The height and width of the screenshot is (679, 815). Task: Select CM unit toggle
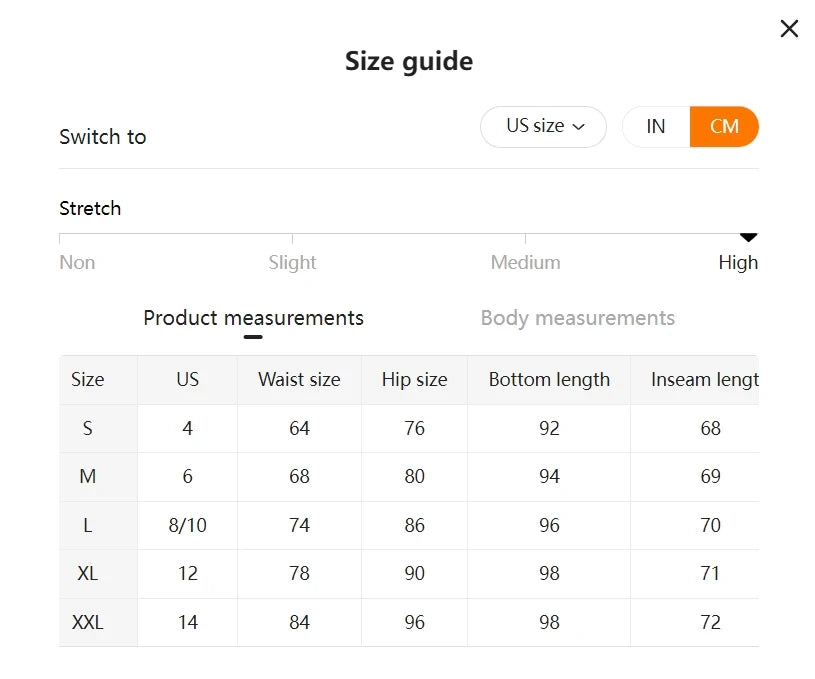(724, 127)
